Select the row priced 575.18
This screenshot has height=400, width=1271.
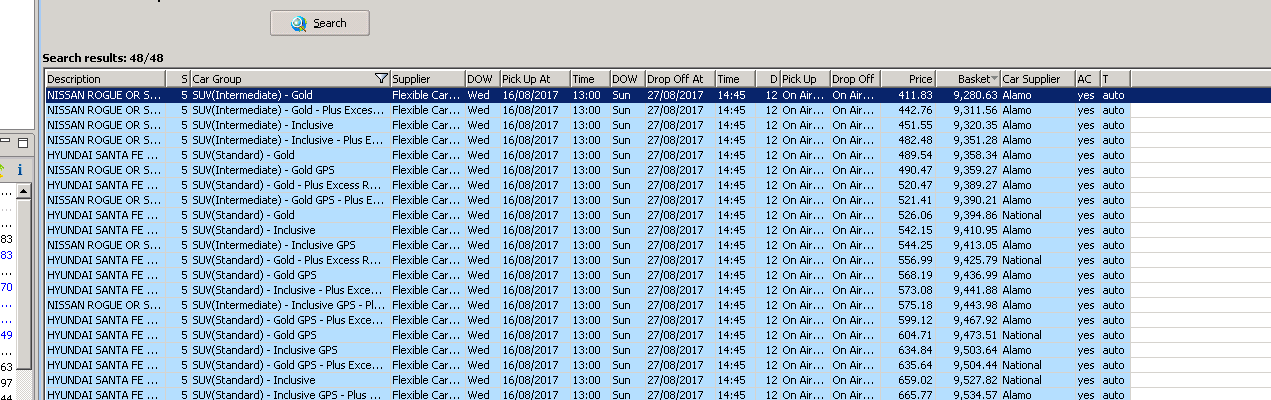(x=588, y=305)
